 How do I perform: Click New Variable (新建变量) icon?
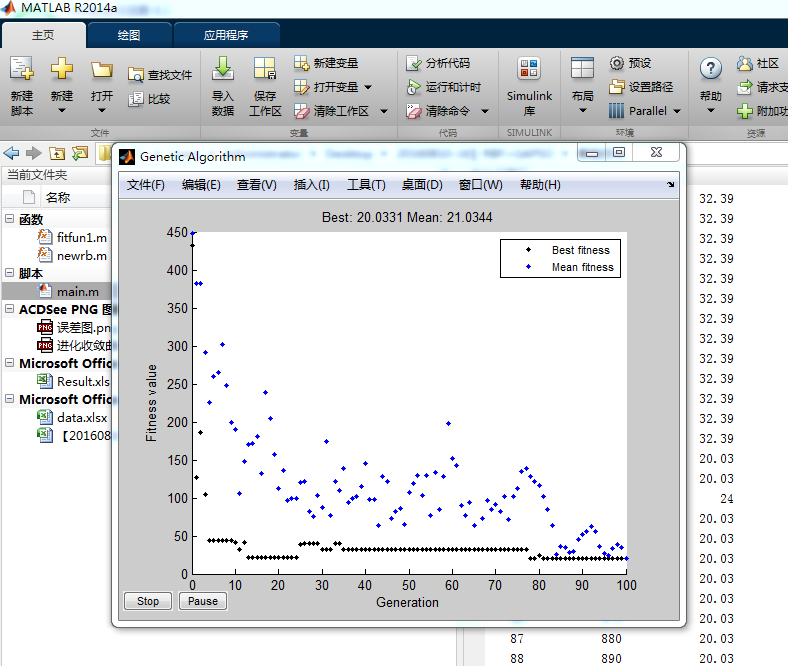pyautogui.click(x=302, y=63)
